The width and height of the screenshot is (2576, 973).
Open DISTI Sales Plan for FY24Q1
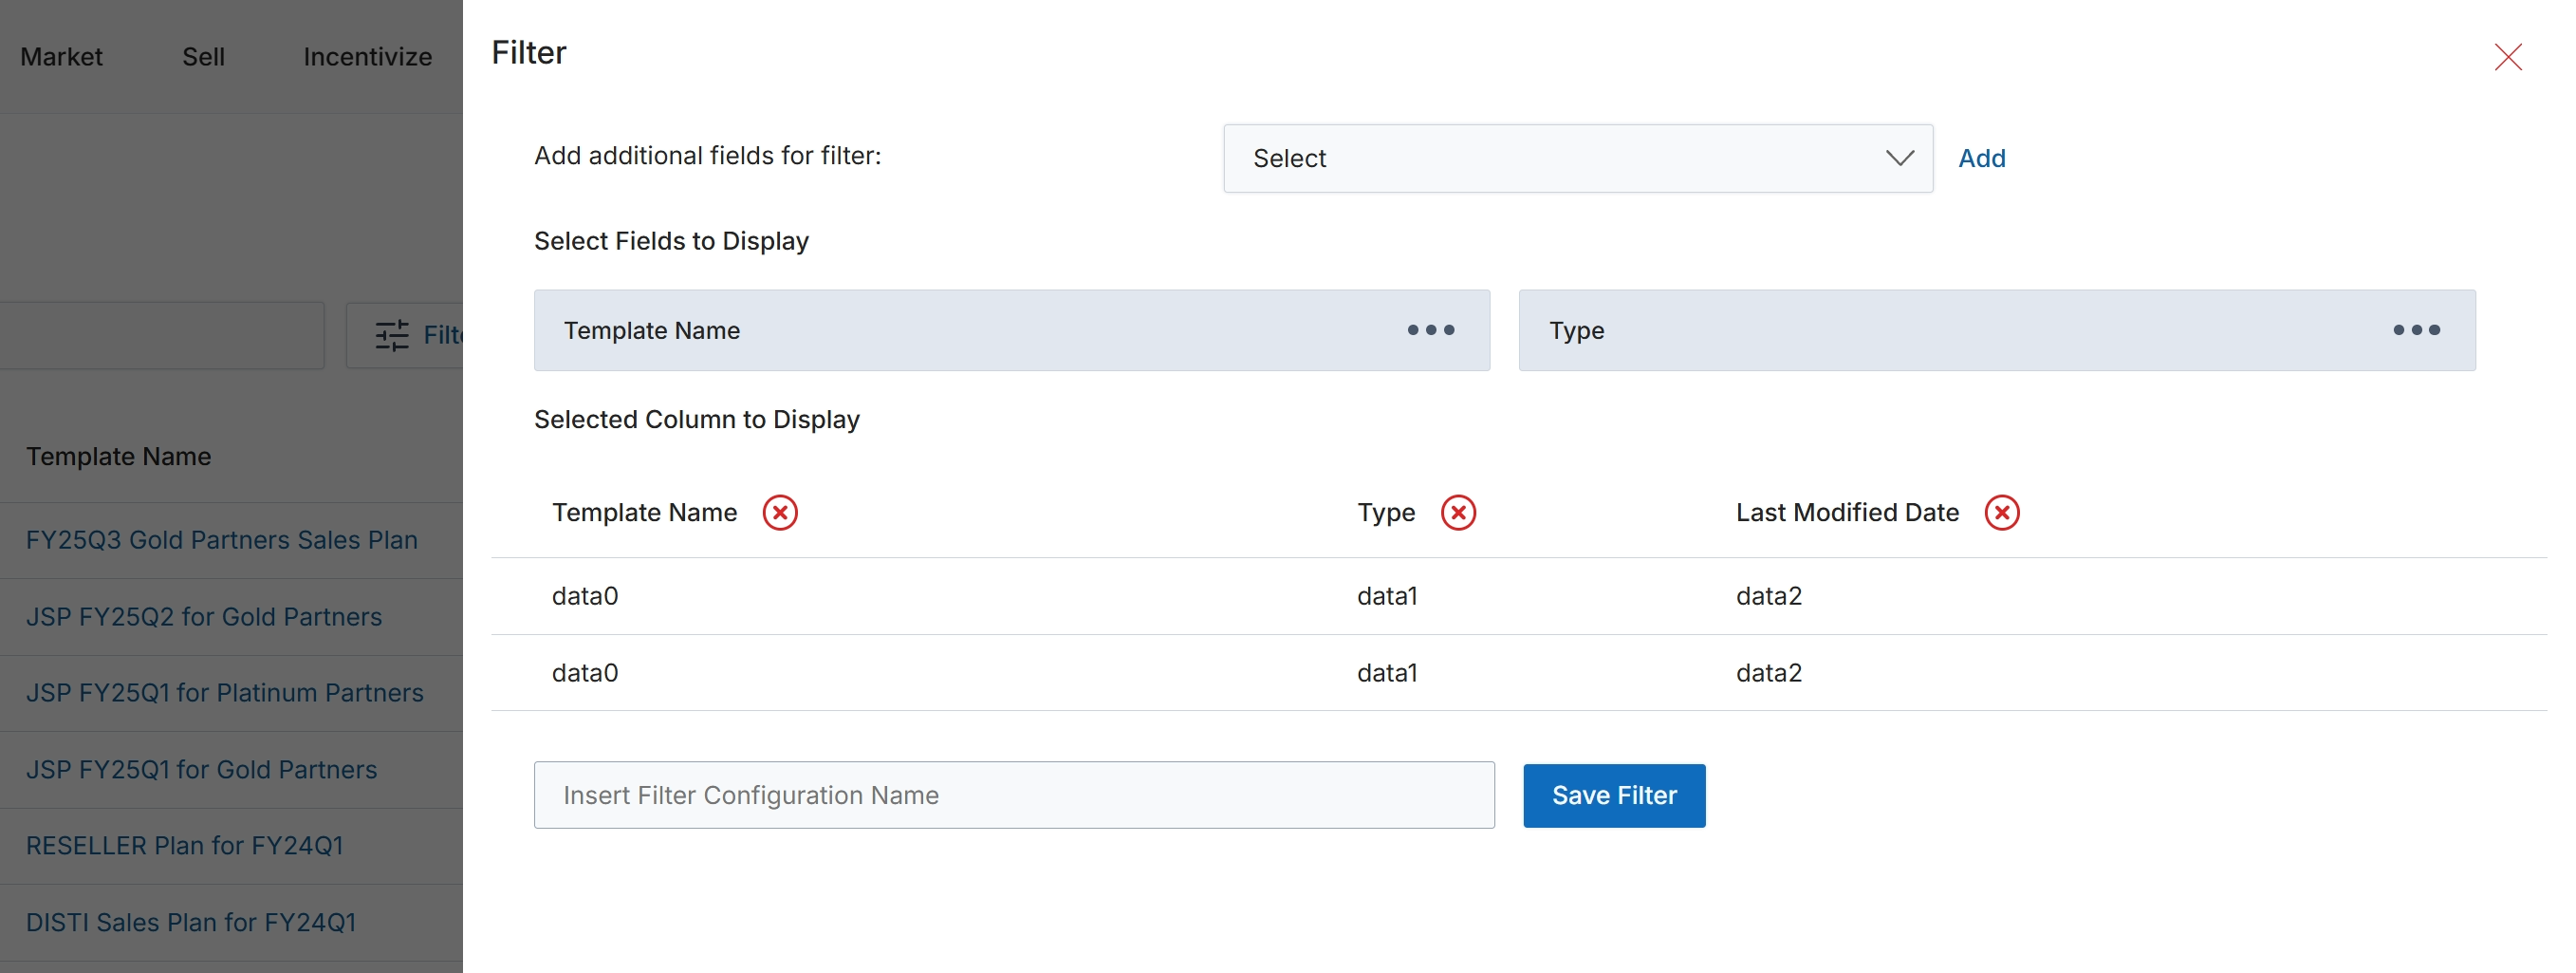pos(191,923)
